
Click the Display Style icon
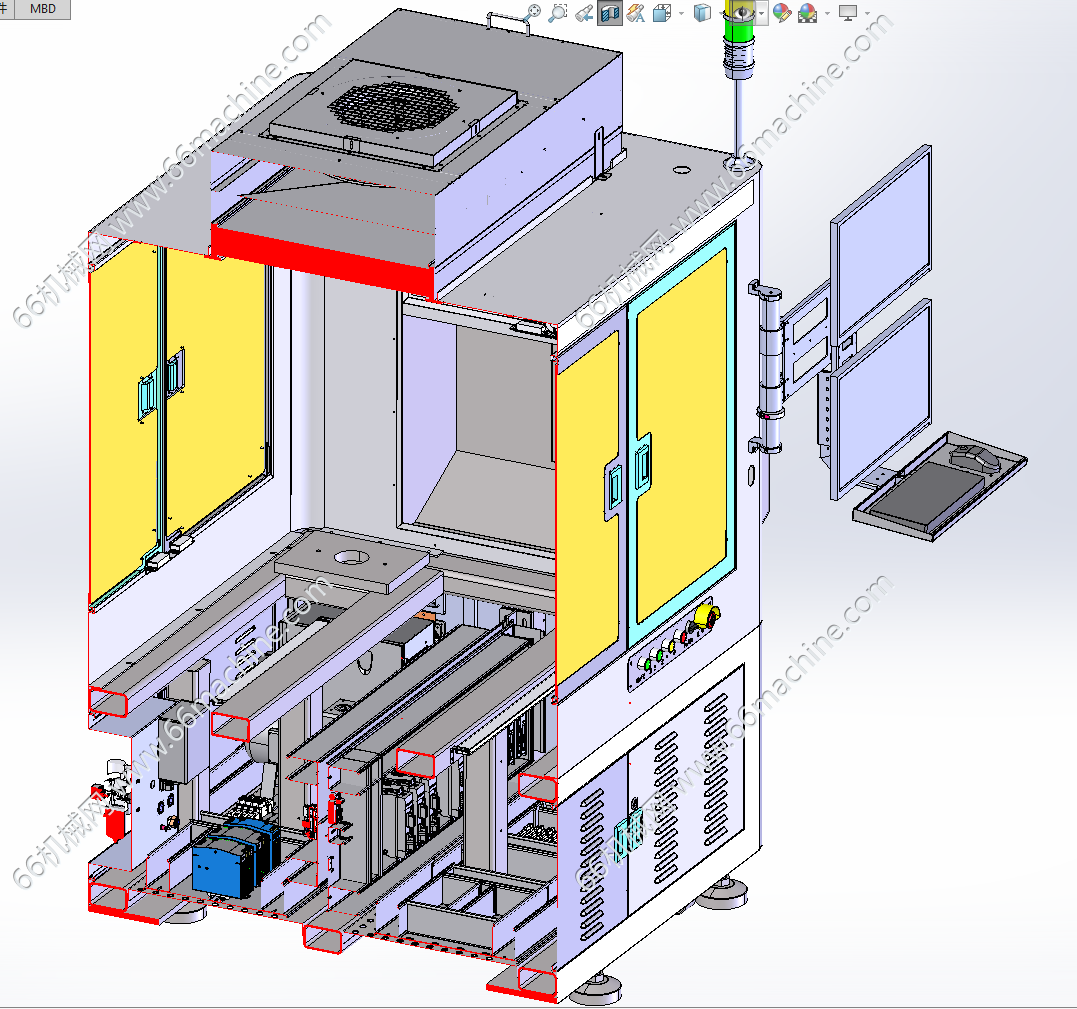tap(702, 12)
